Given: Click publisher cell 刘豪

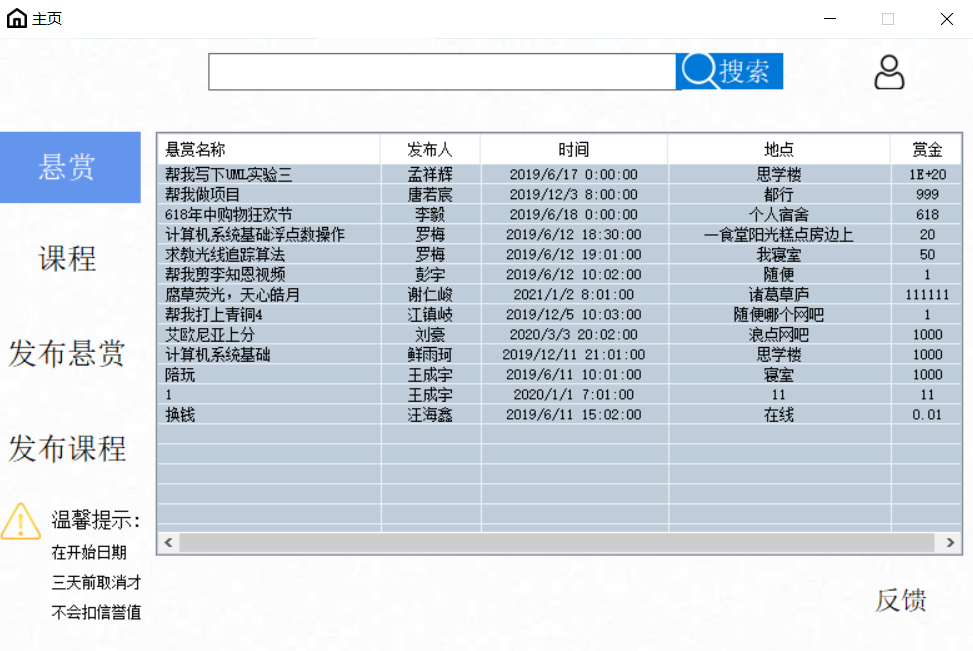Looking at the screenshot, I should point(430,334).
